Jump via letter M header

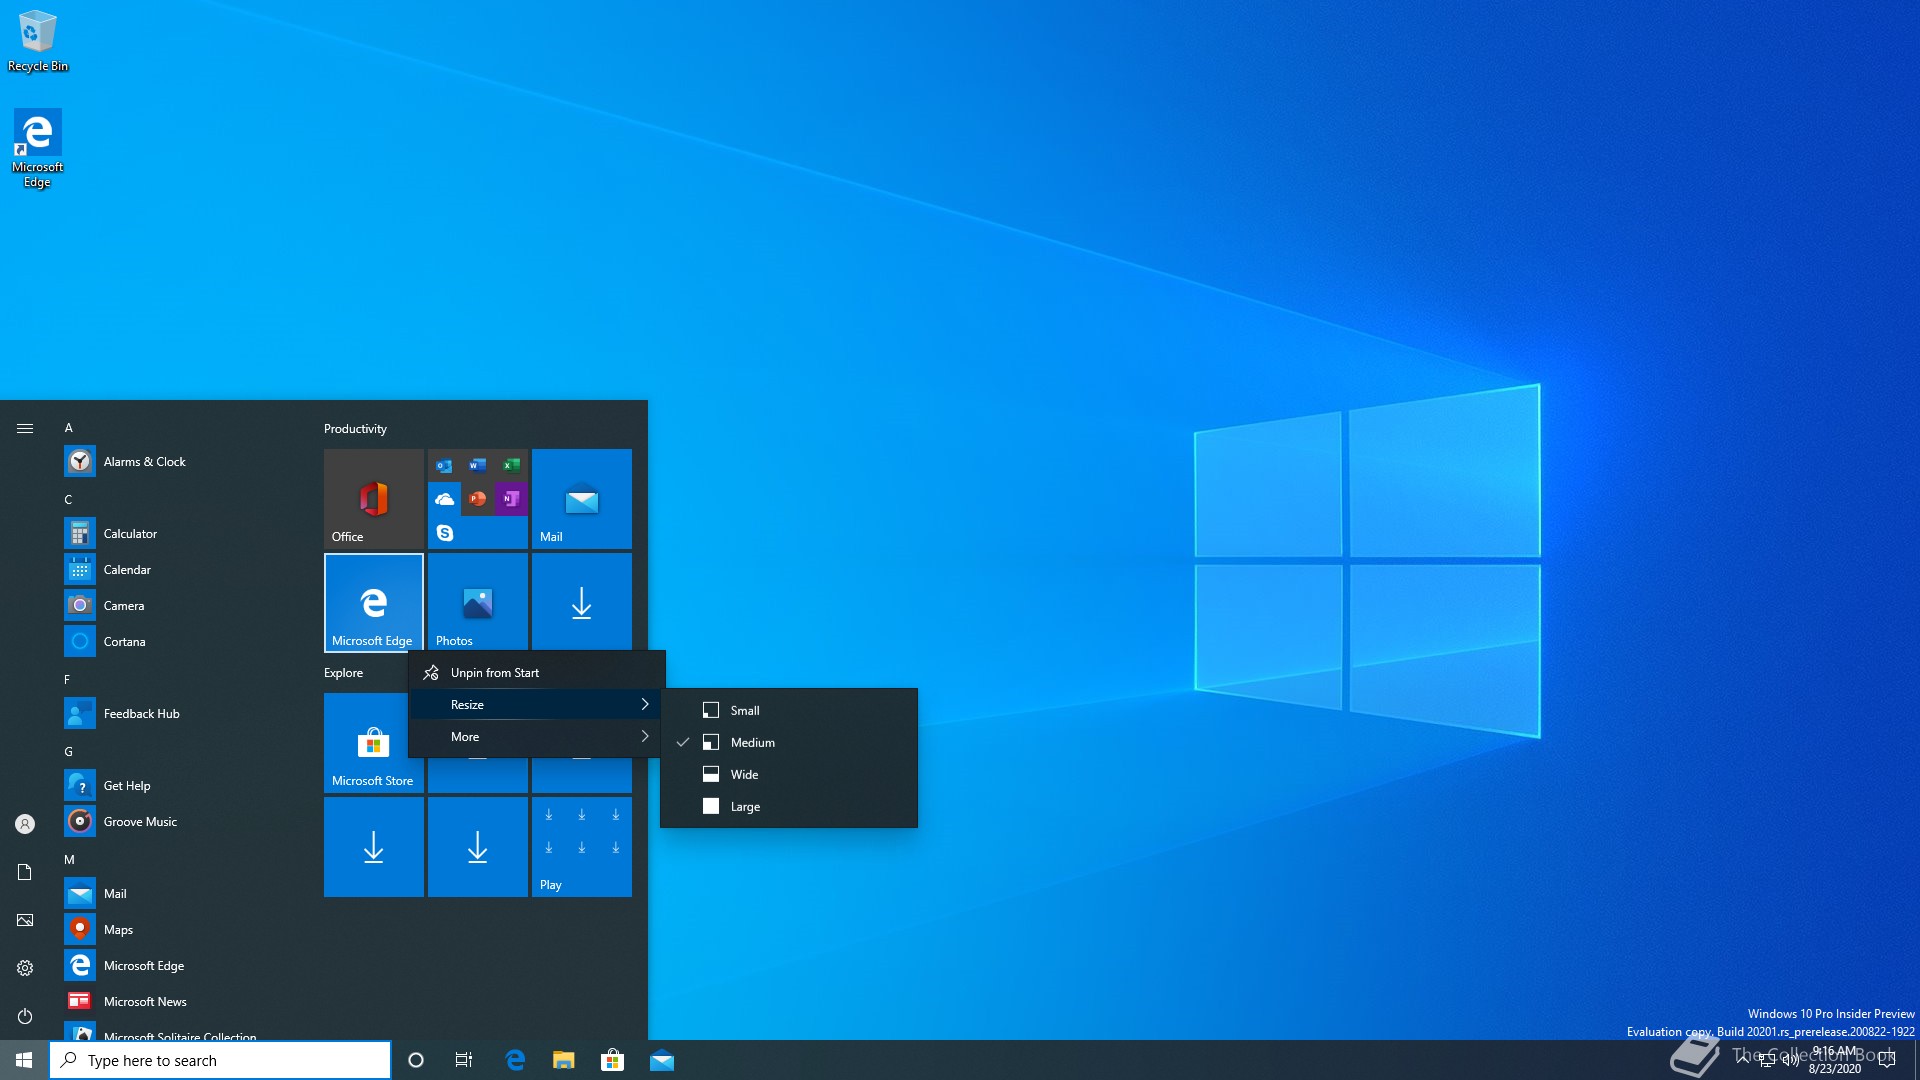pos(69,859)
